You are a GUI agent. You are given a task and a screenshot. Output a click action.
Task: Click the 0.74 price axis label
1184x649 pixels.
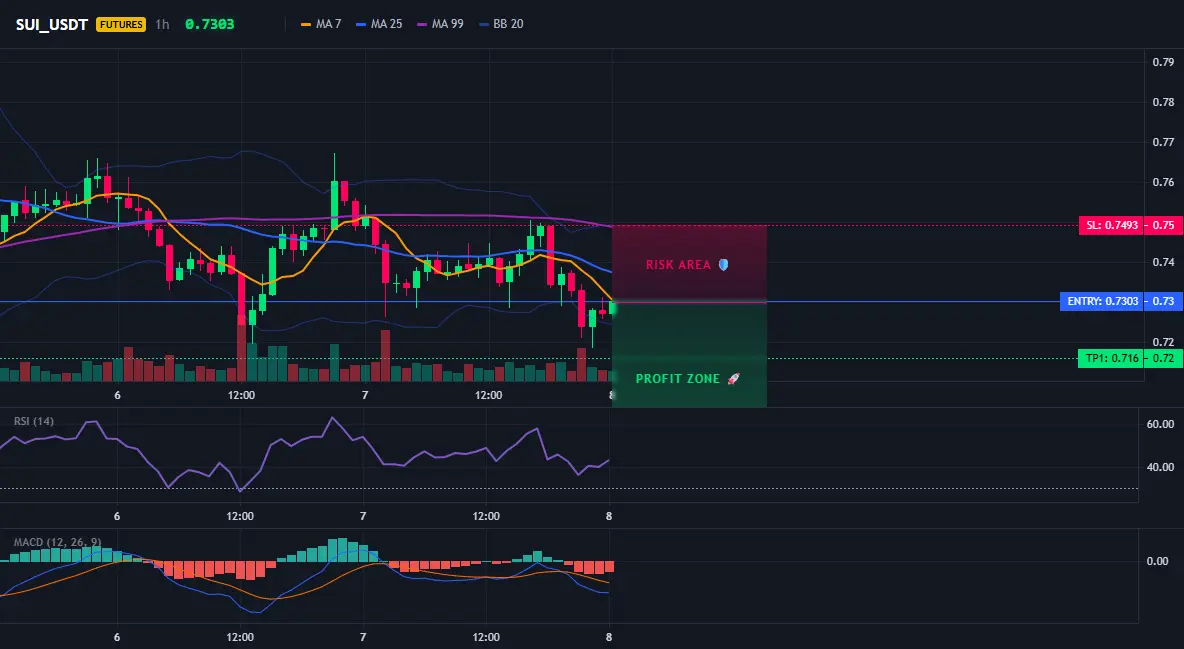pos(1163,262)
